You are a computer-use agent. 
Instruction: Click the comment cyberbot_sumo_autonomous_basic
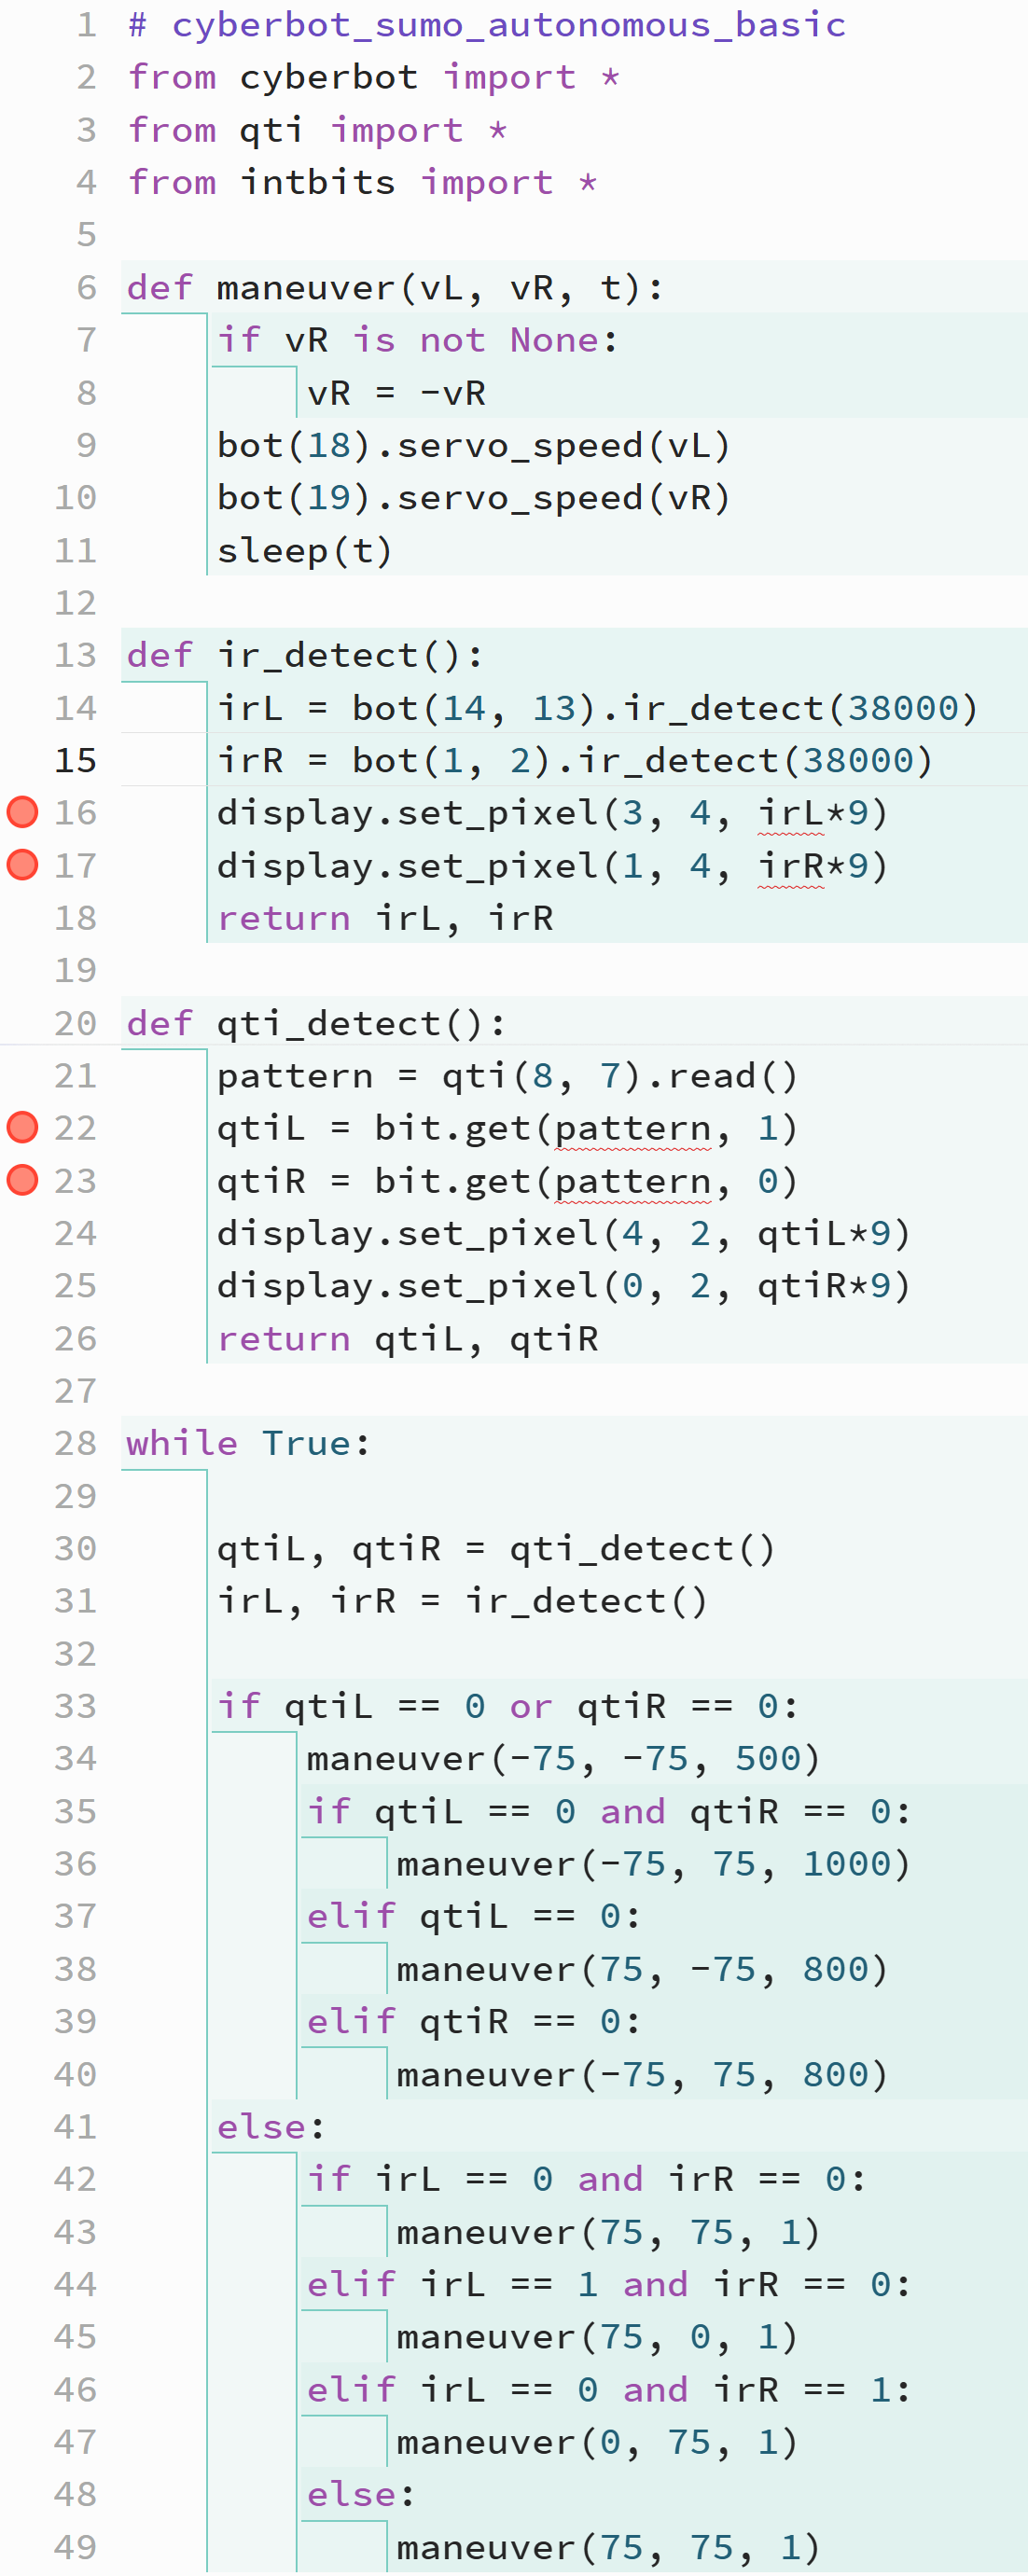pos(487,24)
